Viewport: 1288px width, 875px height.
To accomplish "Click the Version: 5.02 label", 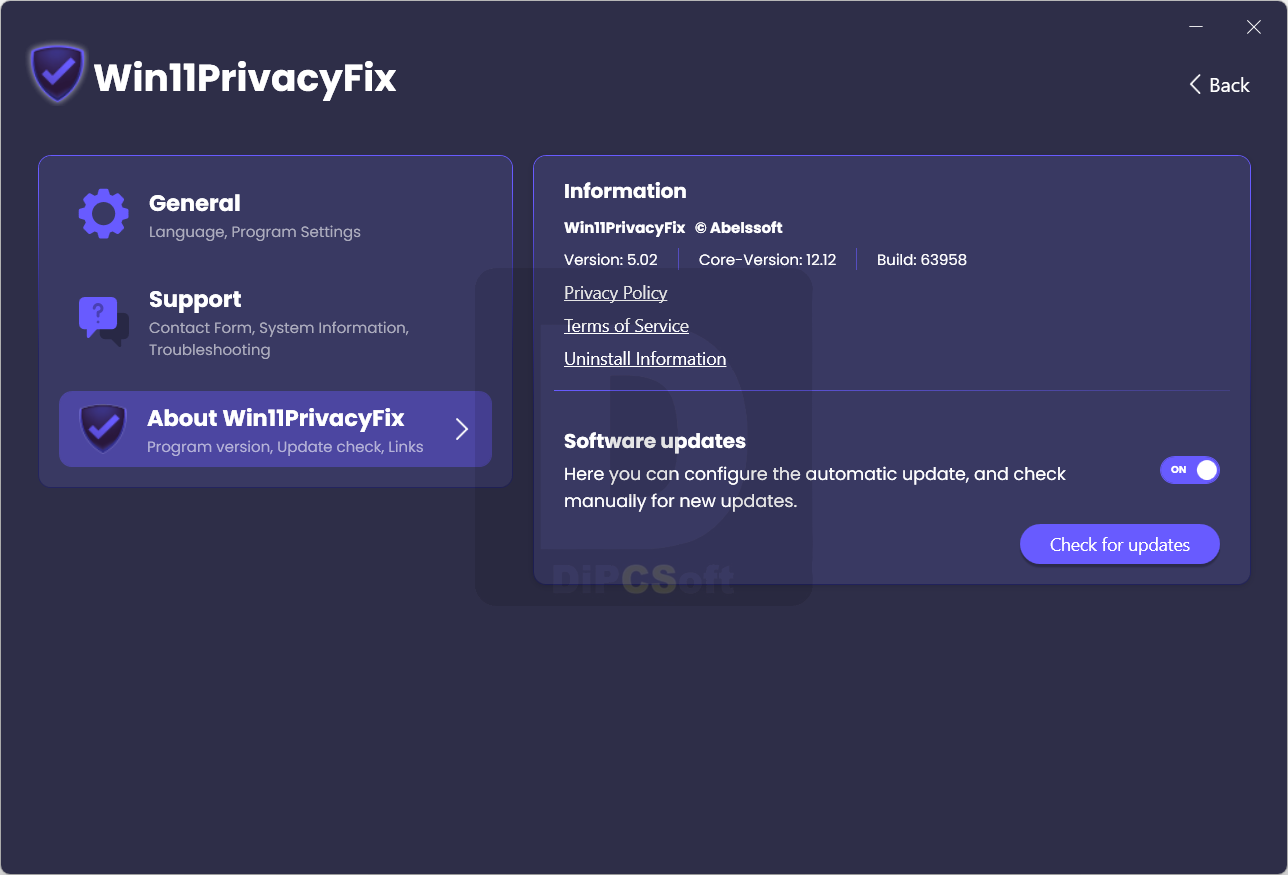I will point(611,260).
